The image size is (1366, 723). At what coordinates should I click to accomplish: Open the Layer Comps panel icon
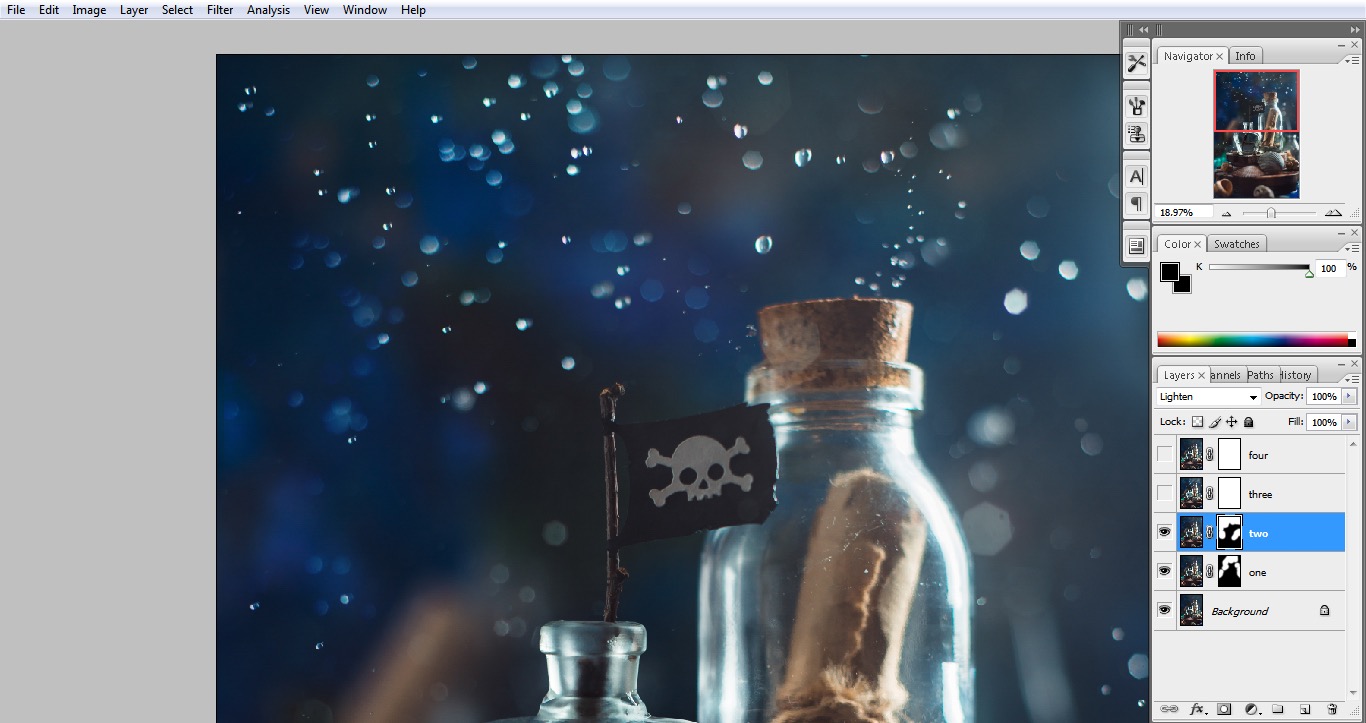1136,246
